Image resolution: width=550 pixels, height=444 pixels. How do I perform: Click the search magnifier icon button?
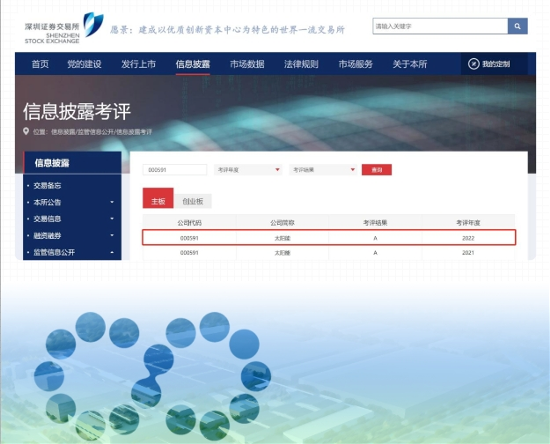tap(517, 26)
